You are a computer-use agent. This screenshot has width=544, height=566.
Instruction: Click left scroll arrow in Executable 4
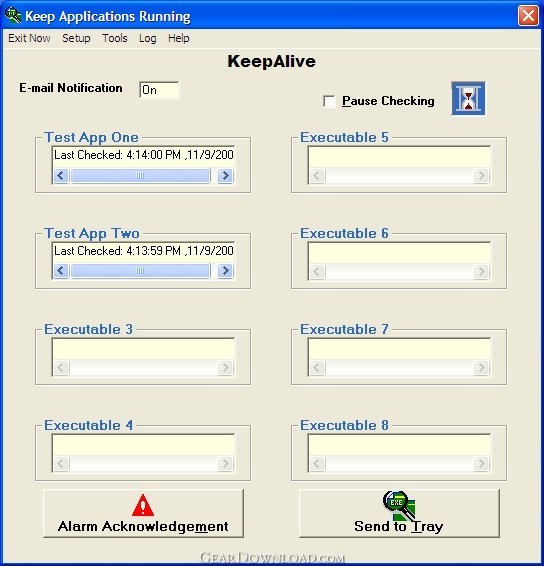point(61,463)
